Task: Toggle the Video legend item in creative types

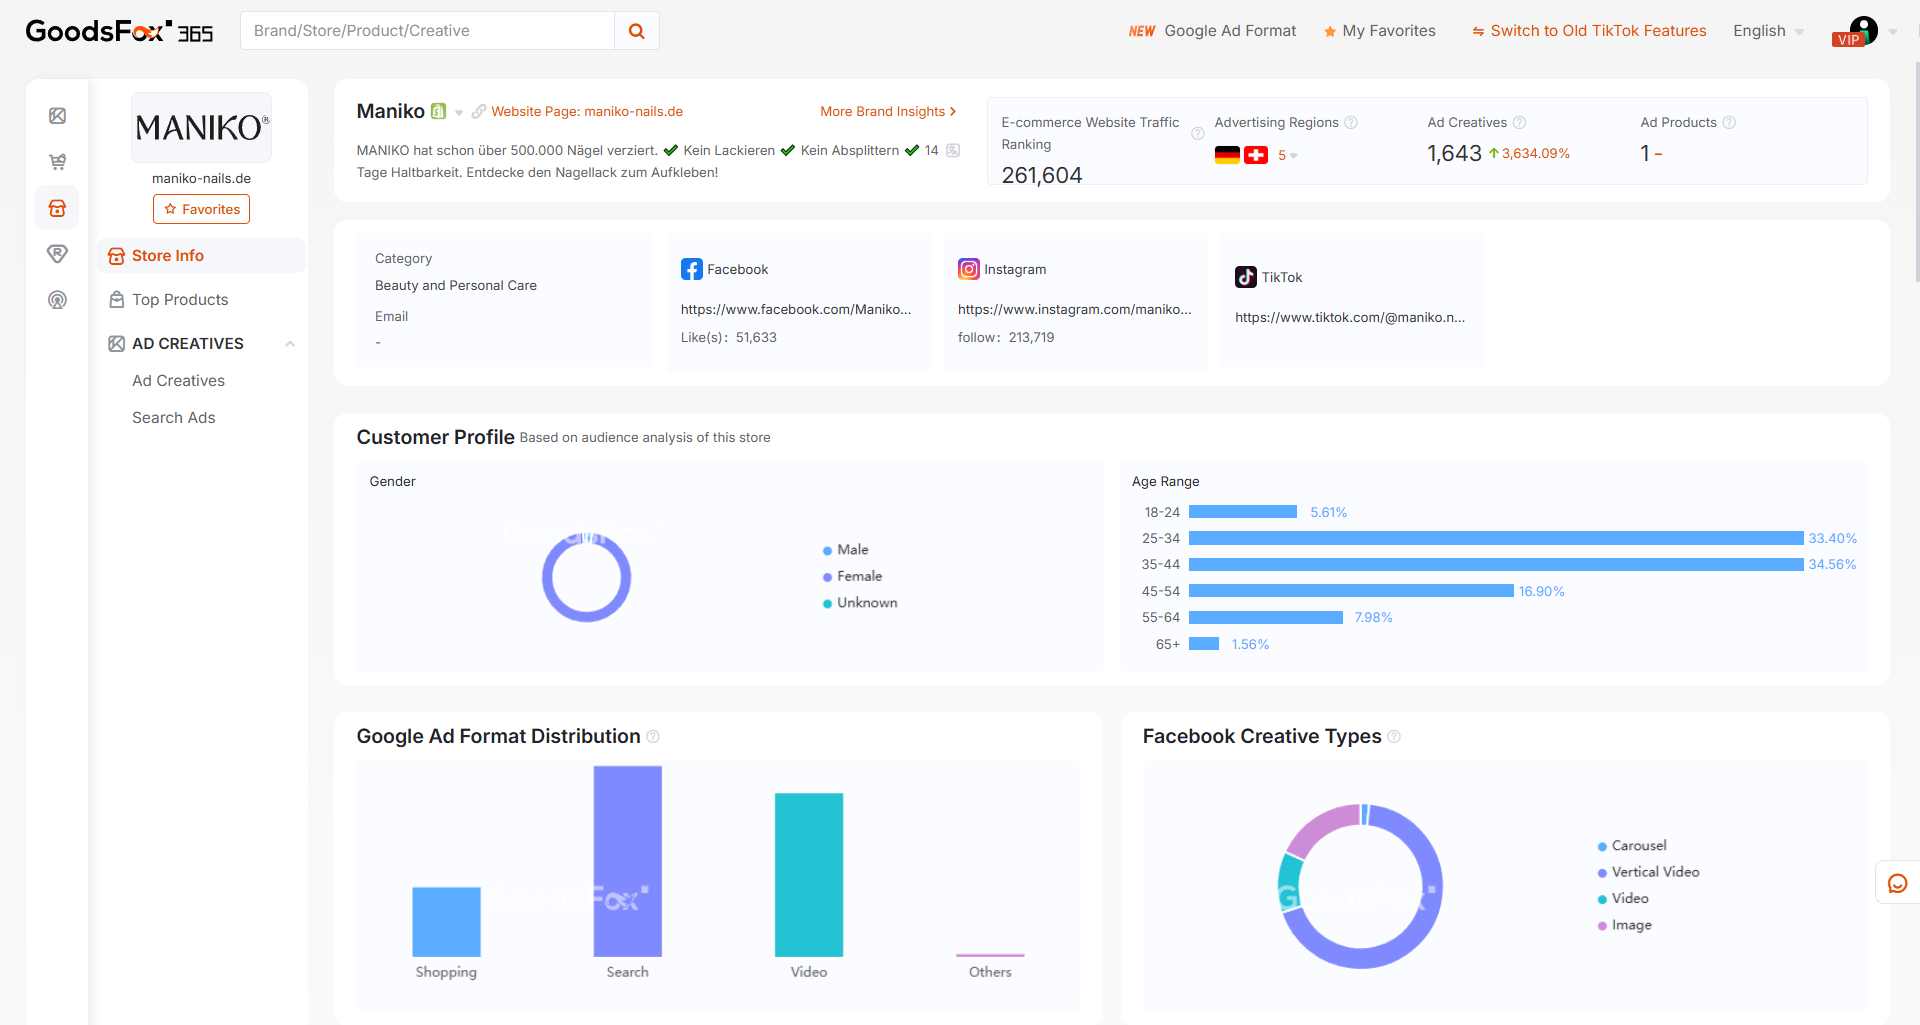Action: [1623, 899]
